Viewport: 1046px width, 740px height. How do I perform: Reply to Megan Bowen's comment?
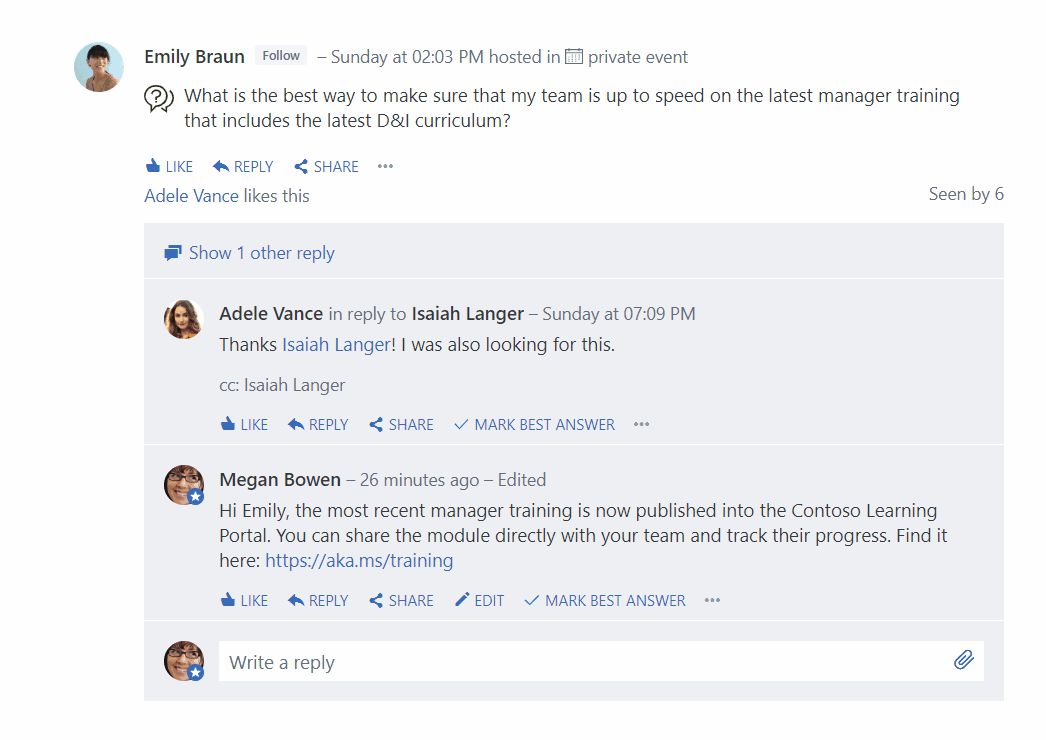click(317, 600)
